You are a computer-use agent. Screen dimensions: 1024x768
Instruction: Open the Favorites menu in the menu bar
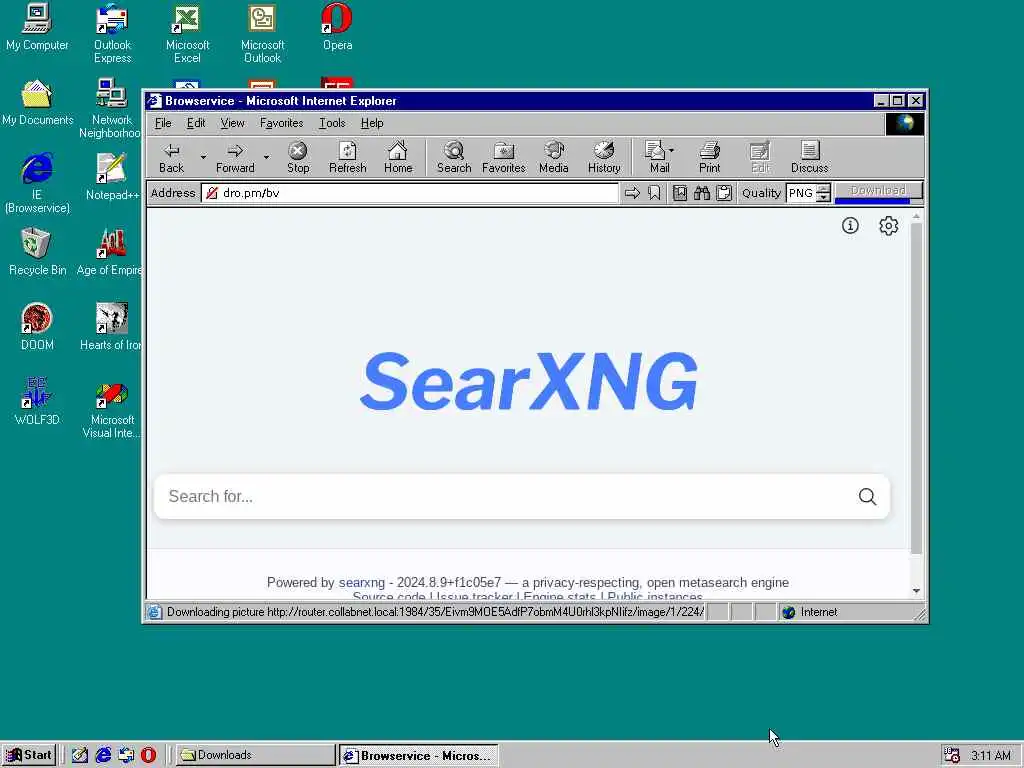click(281, 123)
